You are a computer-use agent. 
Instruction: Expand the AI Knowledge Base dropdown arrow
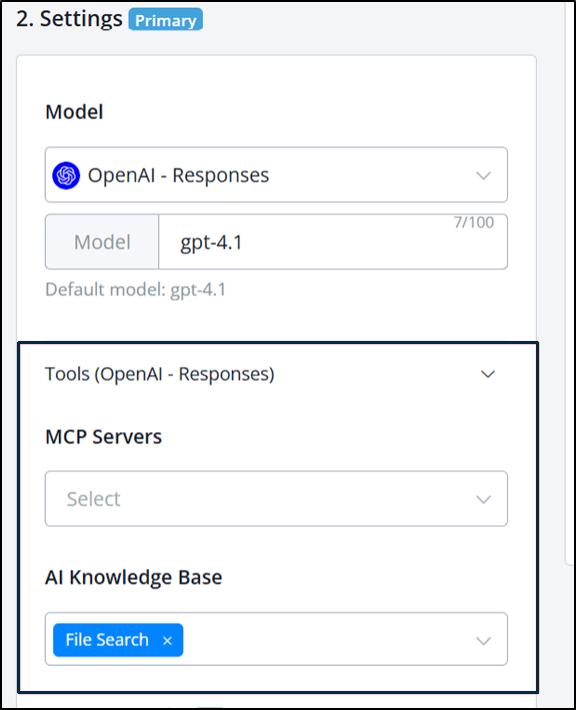pos(484,641)
